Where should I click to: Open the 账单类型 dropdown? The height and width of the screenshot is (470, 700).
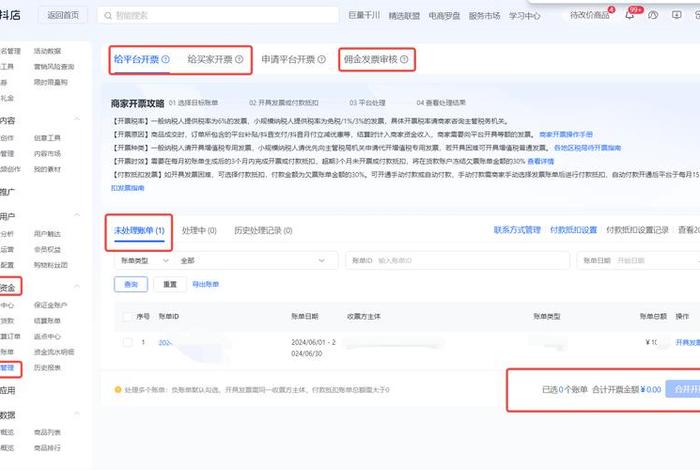click(x=144, y=261)
